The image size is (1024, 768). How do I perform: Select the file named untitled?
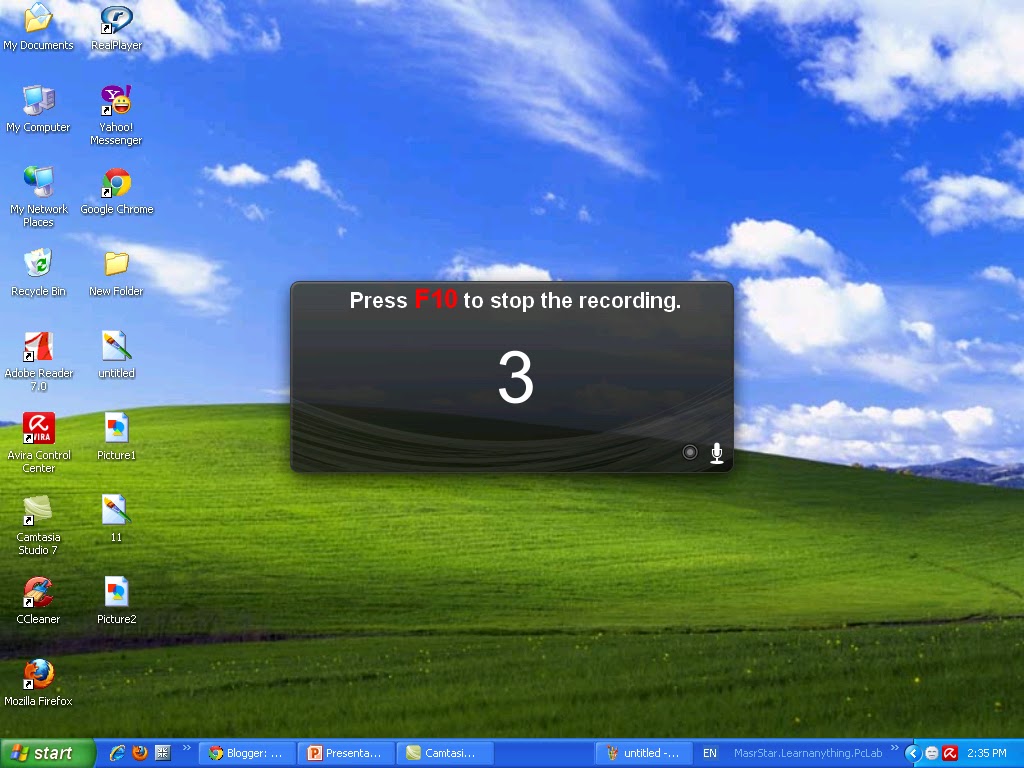116,355
